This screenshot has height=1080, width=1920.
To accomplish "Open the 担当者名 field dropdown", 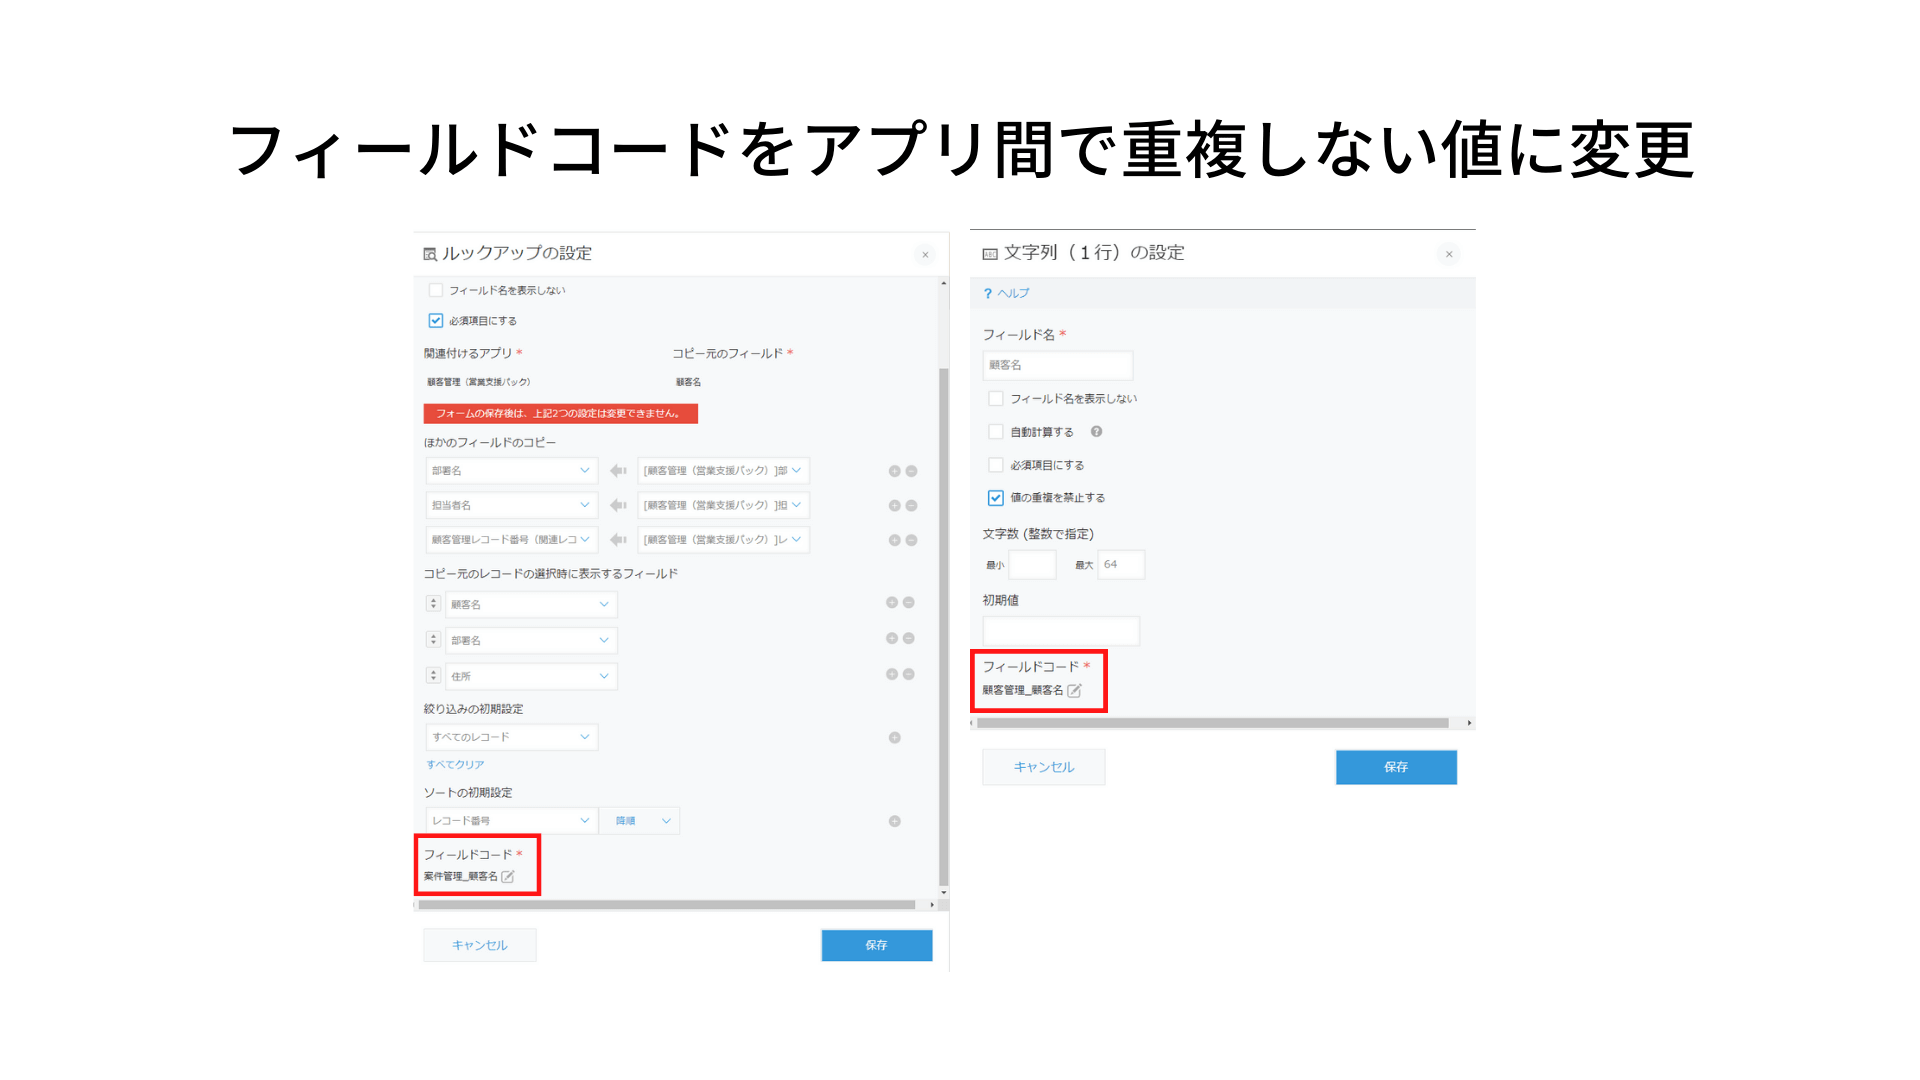I will click(511, 506).
